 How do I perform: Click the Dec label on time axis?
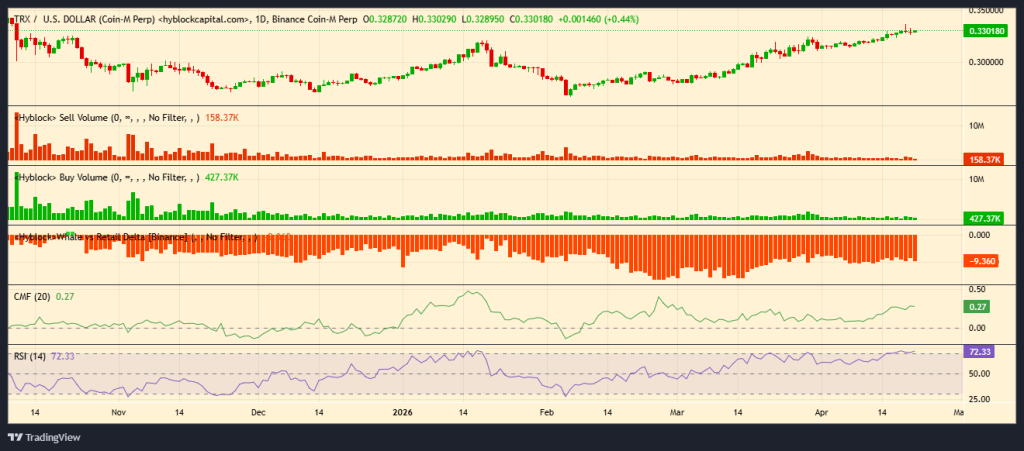[x=258, y=411]
